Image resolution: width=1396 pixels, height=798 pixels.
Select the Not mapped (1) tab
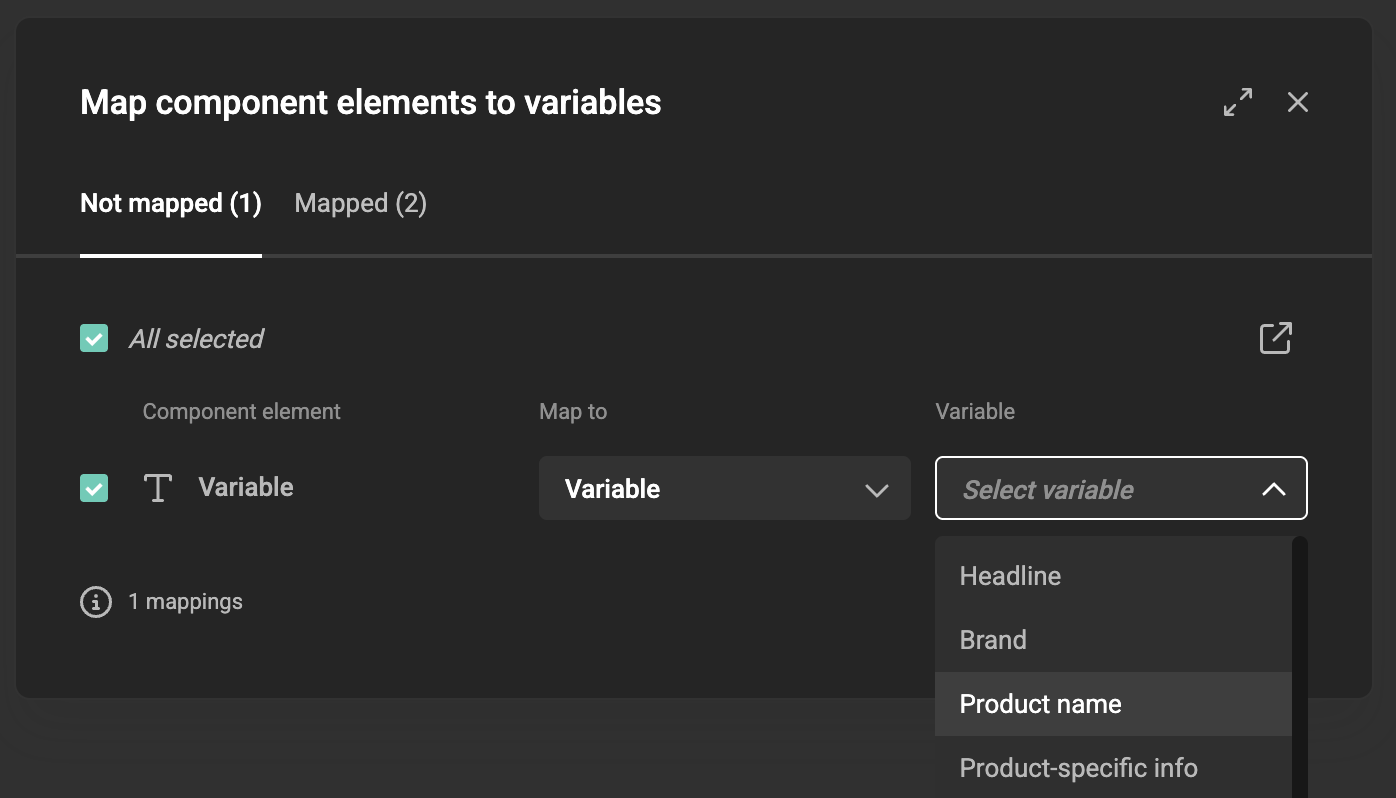(170, 203)
